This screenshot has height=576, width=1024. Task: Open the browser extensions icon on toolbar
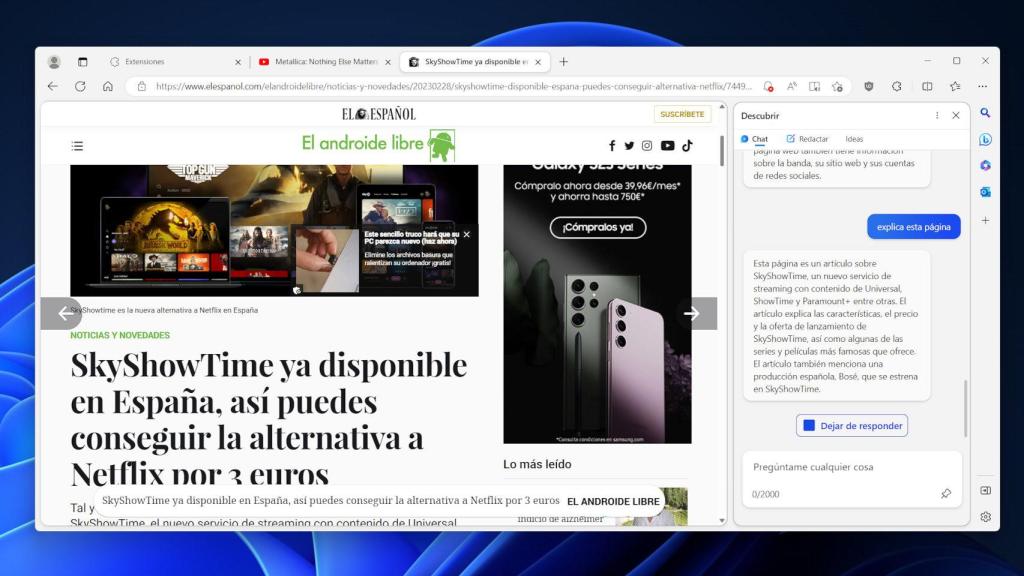click(896, 87)
